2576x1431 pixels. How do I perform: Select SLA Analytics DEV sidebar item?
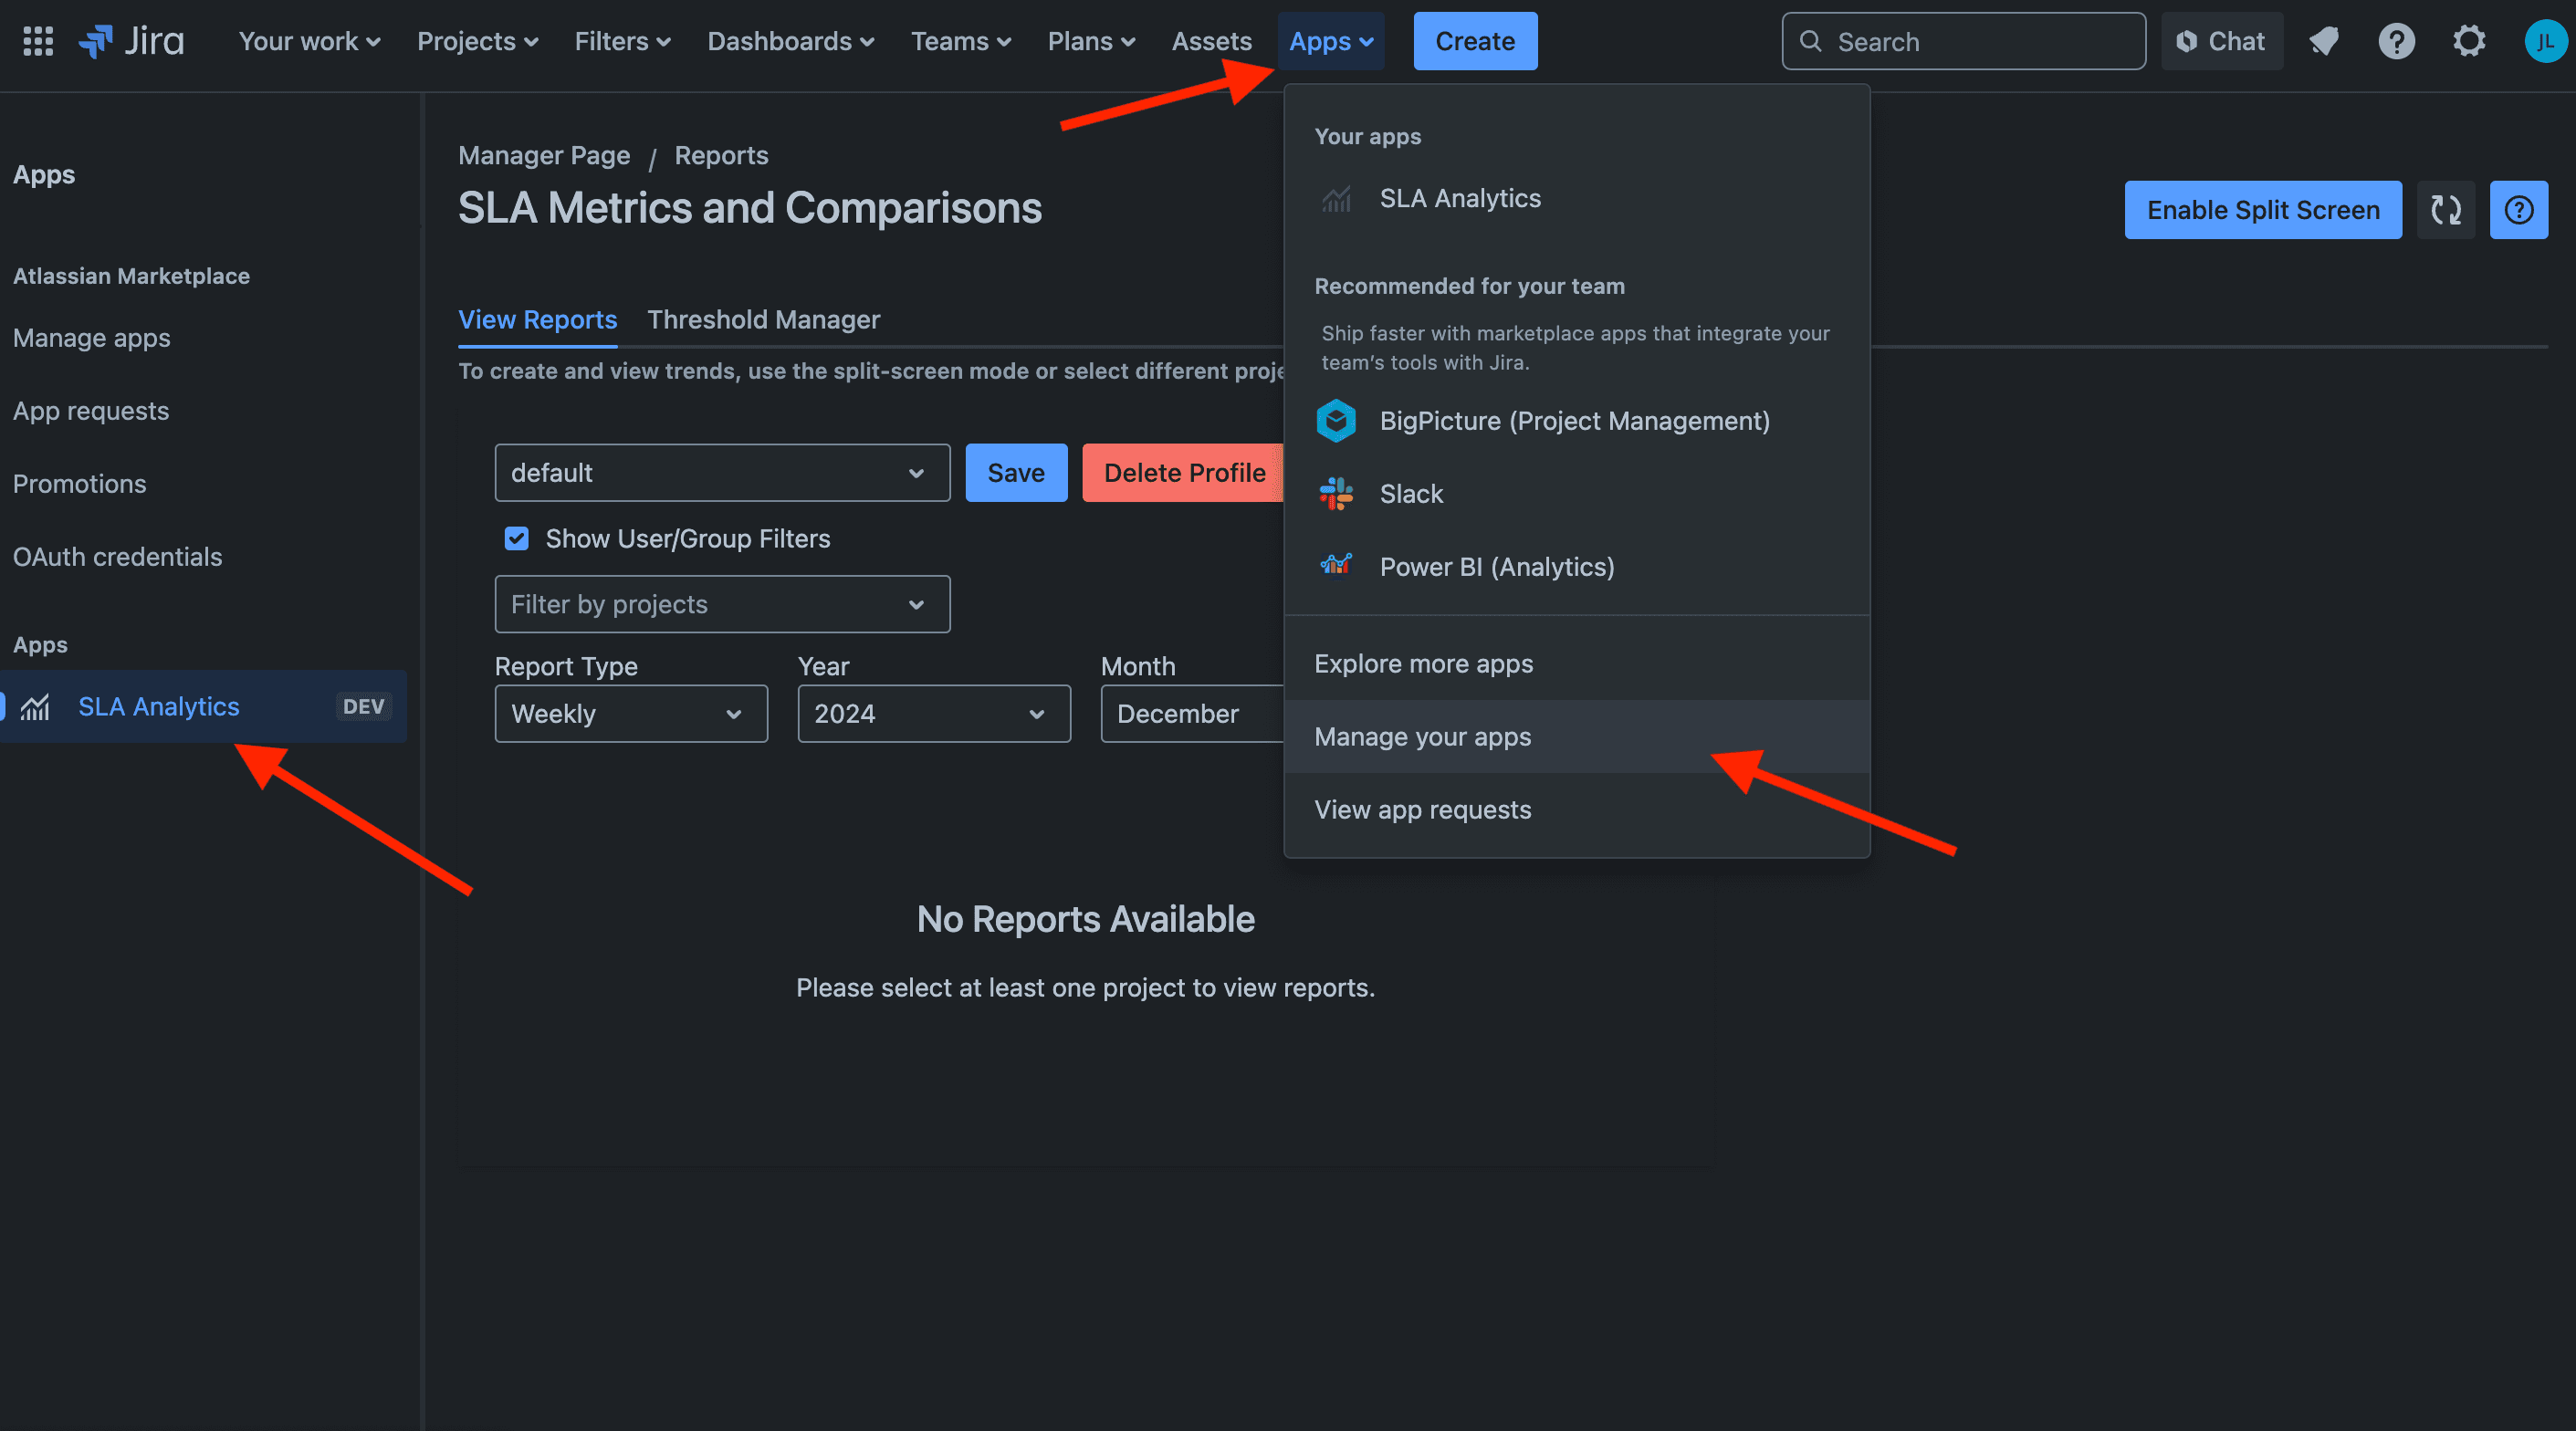point(203,707)
